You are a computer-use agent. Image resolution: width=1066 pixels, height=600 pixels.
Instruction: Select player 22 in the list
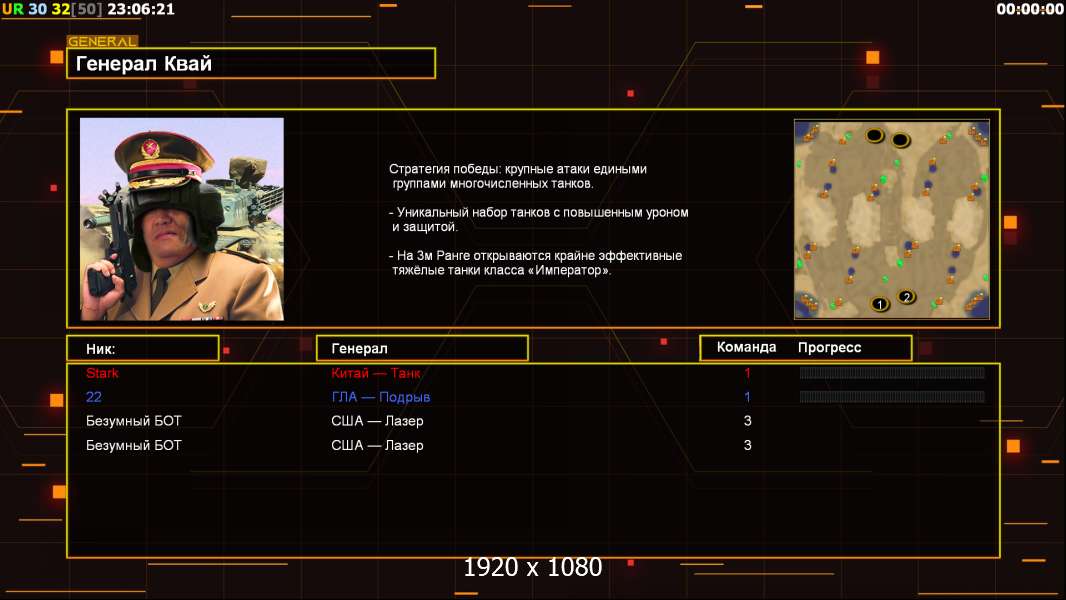tap(94, 397)
